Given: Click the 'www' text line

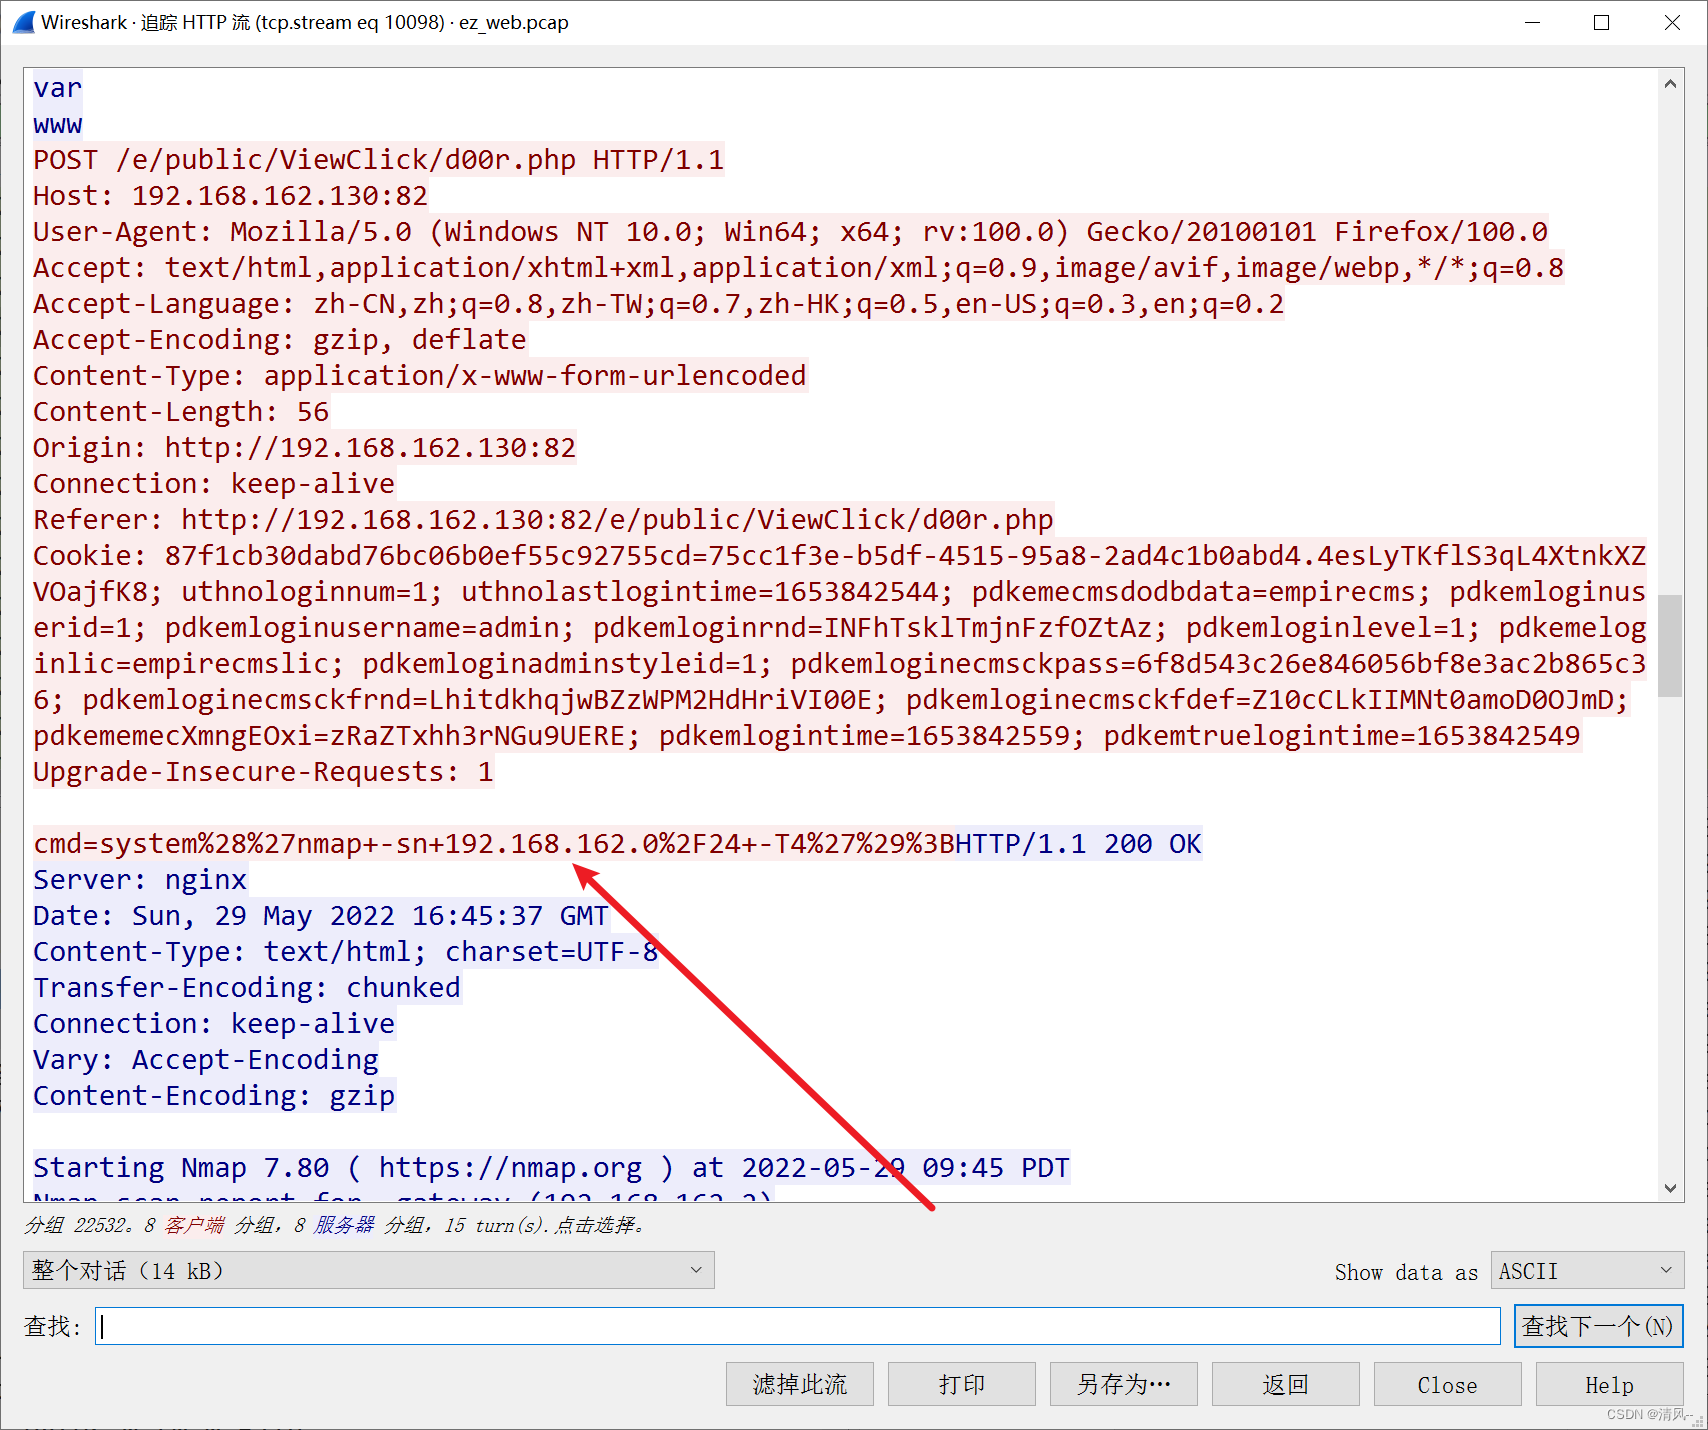Looking at the screenshot, I should tap(57, 124).
